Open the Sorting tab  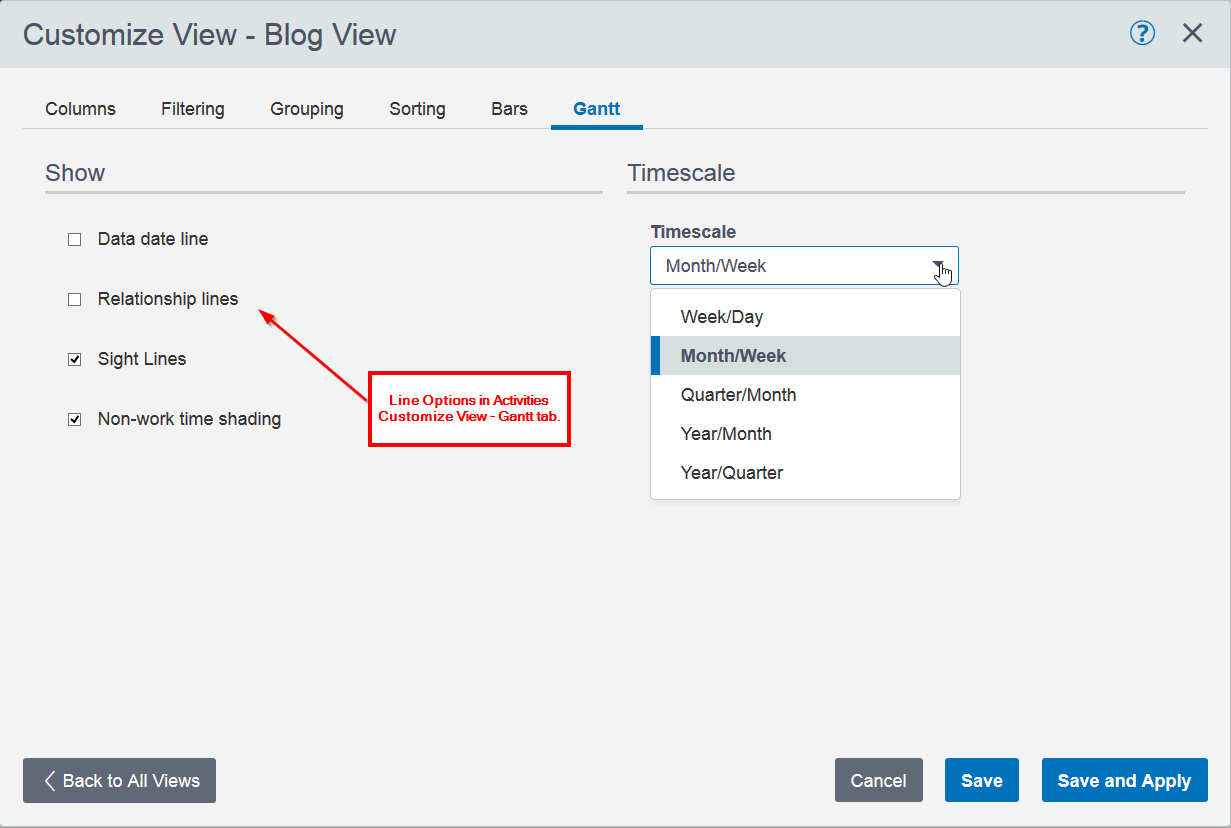coord(417,109)
